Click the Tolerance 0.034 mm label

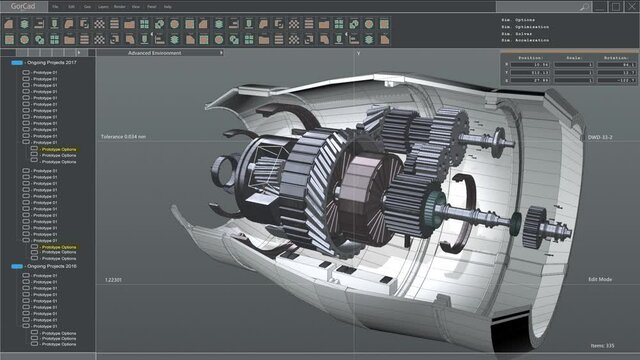[123, 137]
